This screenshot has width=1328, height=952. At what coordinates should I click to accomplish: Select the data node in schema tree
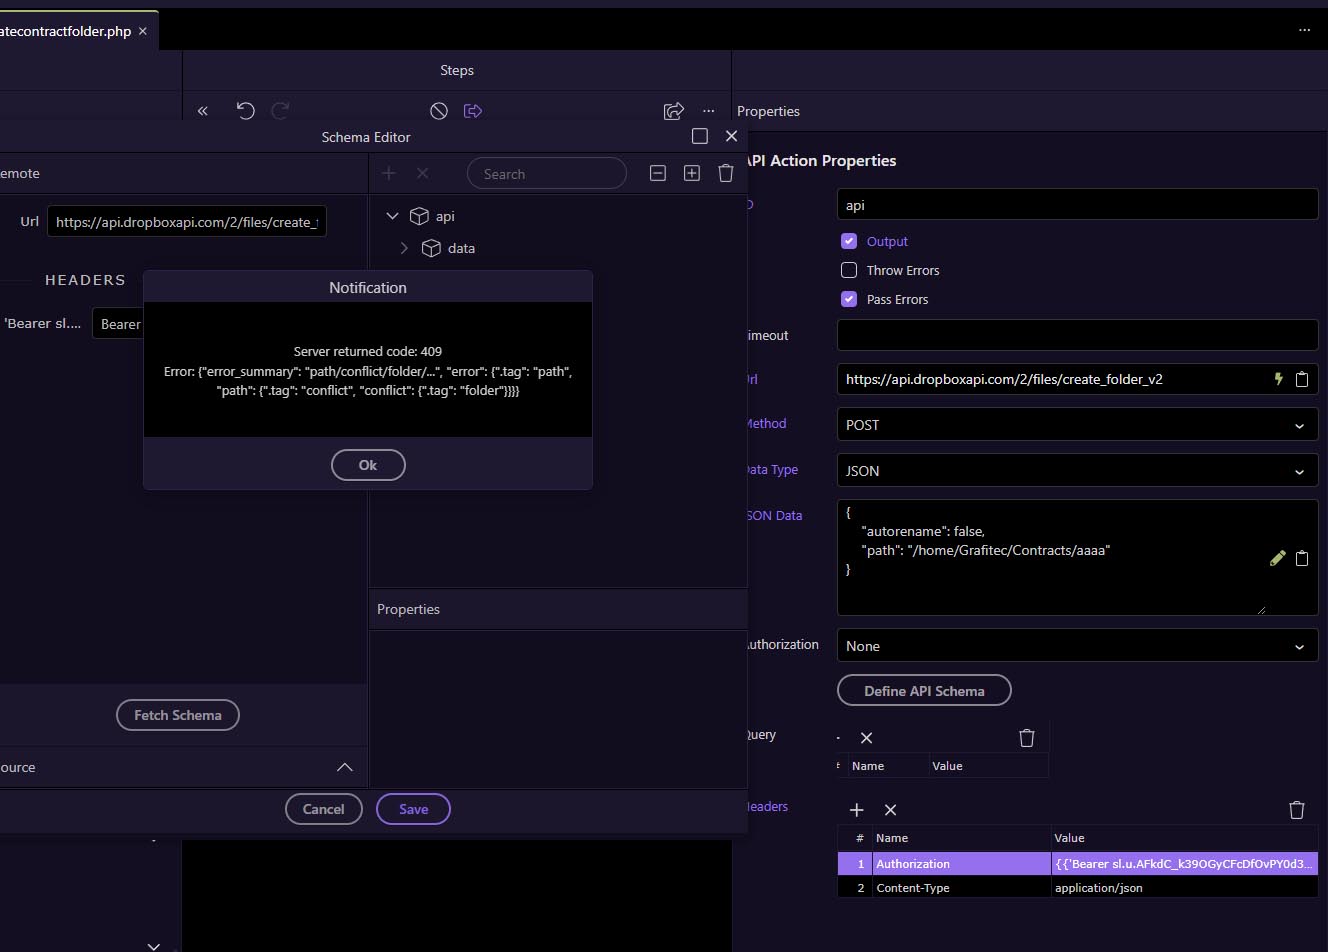tap(461, 248)
